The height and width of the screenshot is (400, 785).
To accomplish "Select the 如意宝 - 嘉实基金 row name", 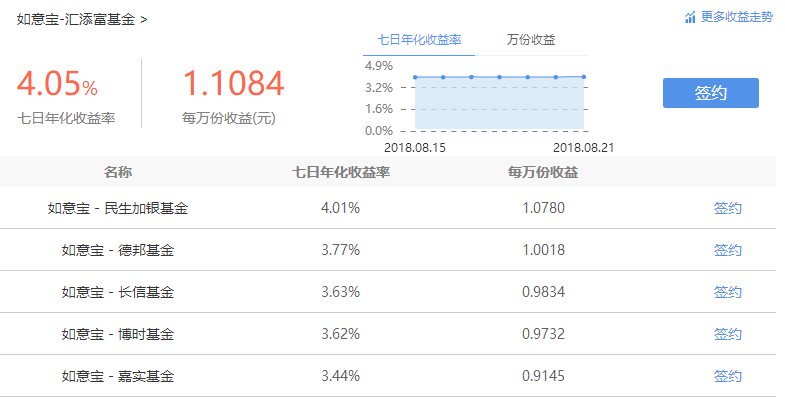I will coord(118,376).
